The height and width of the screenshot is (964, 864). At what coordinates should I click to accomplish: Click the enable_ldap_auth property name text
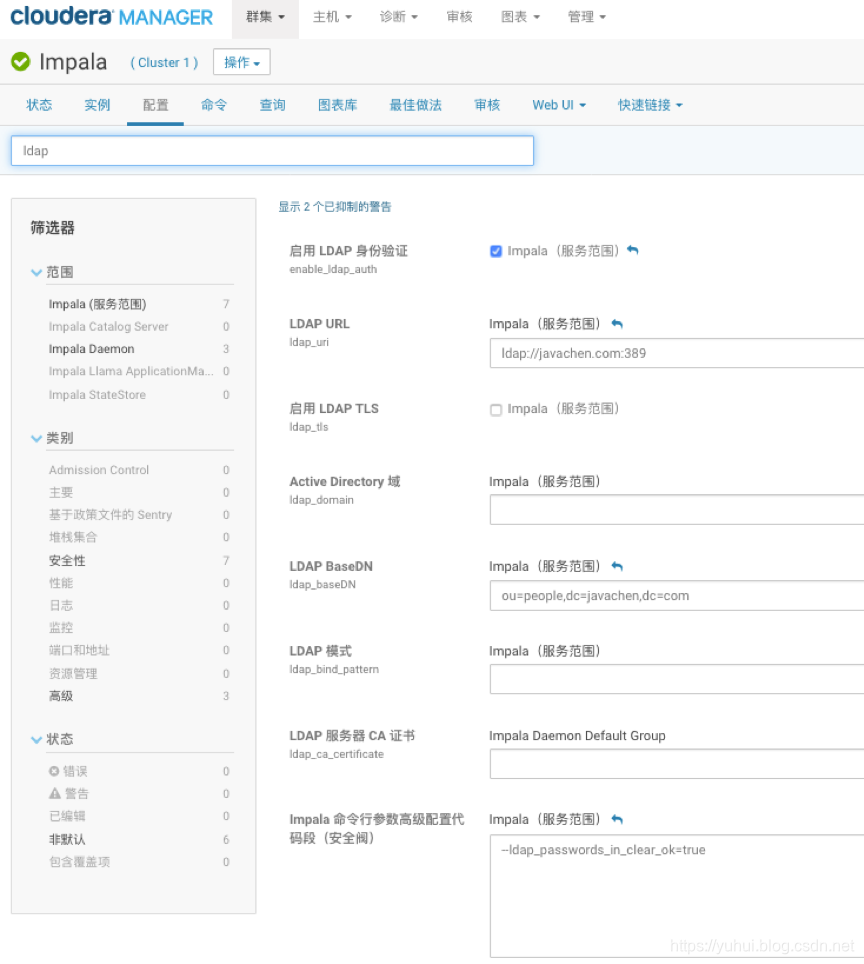(333, 269)
